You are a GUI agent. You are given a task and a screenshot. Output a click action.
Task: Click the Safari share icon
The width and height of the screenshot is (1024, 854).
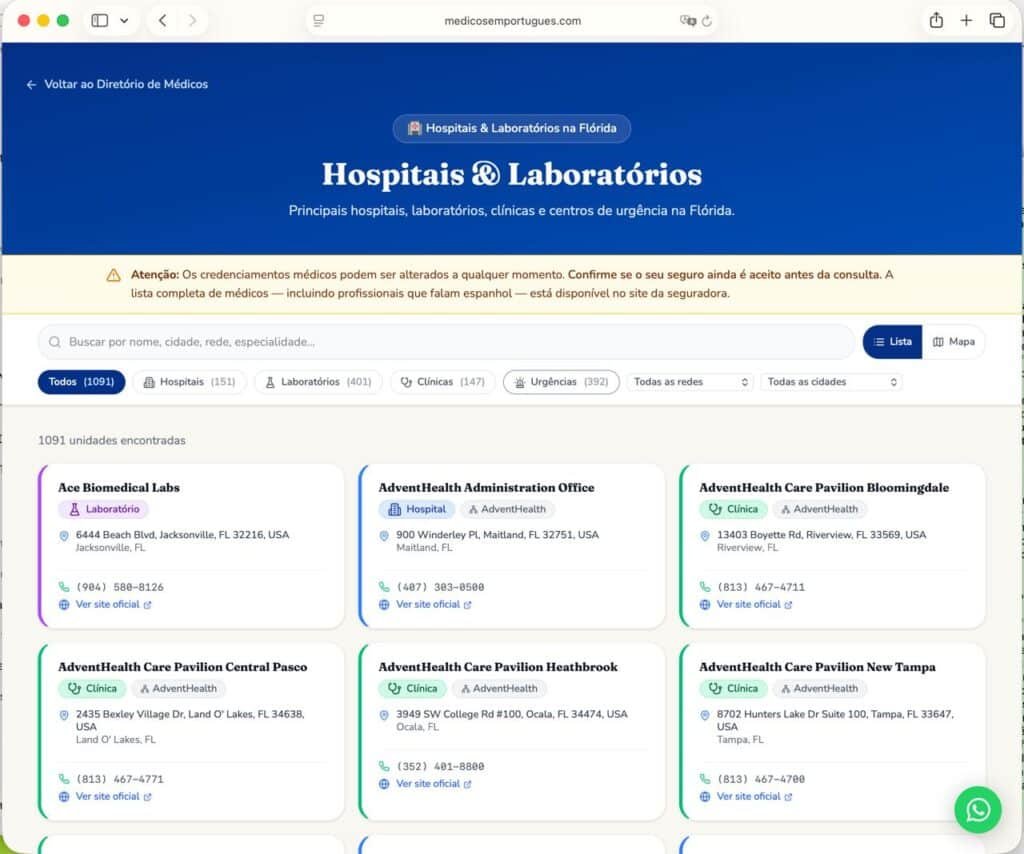pos(936,20)
